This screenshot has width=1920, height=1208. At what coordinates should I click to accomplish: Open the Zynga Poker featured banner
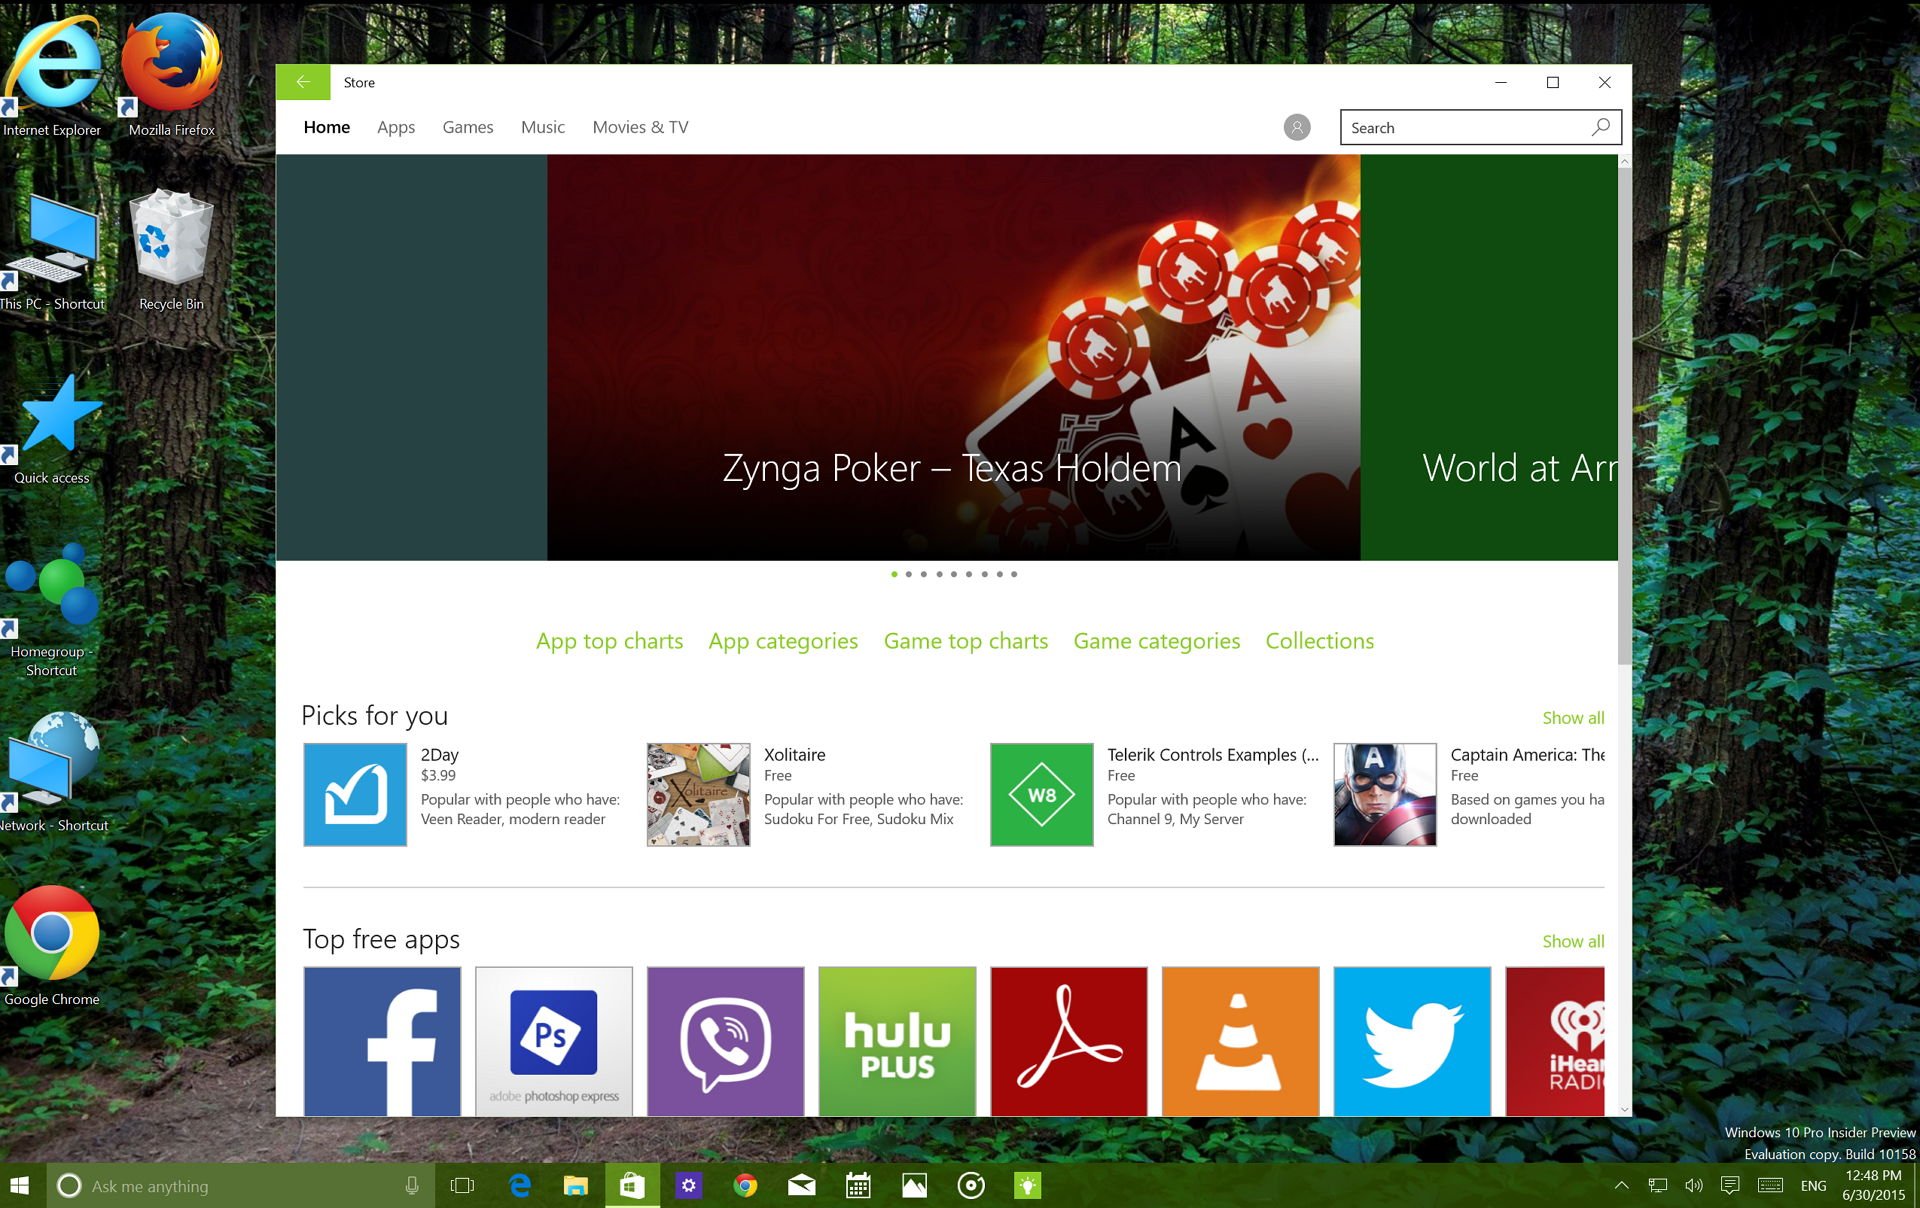point(953,357)
